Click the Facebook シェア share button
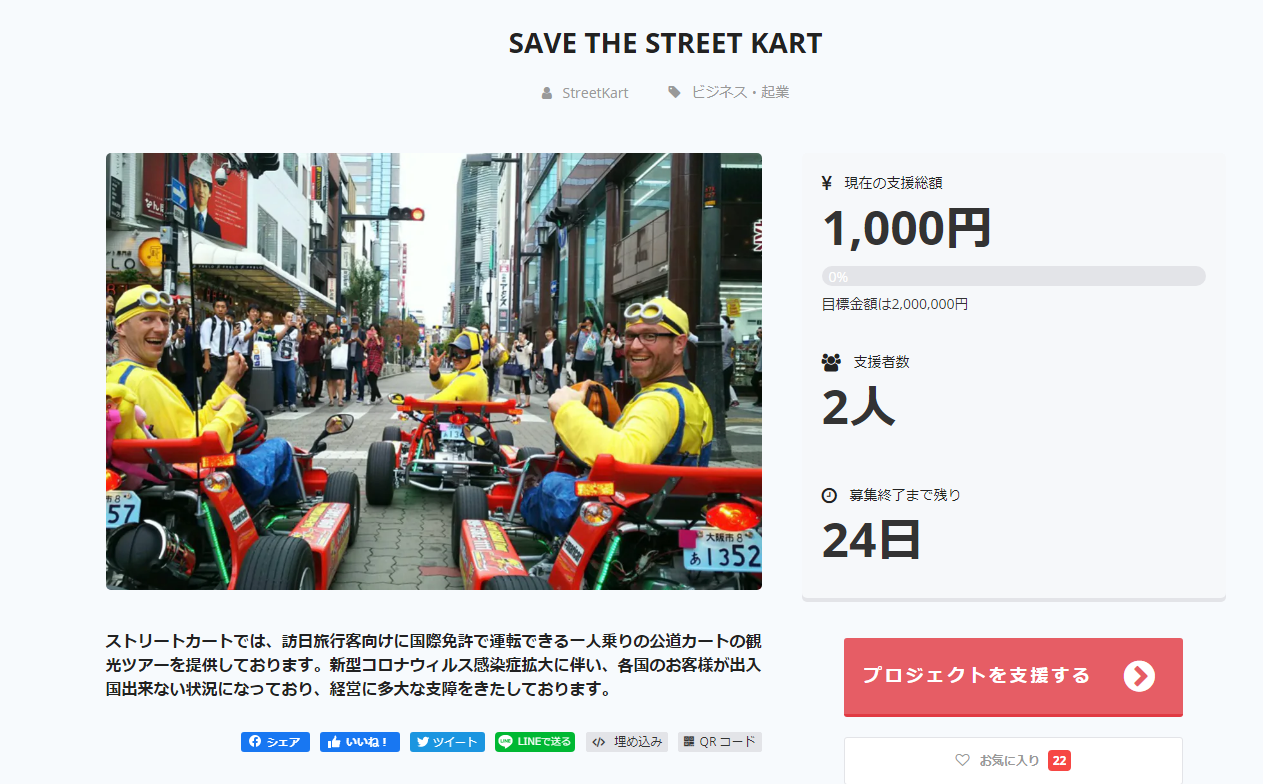Viewport: 1263px width, 784px height. (275, 742)
